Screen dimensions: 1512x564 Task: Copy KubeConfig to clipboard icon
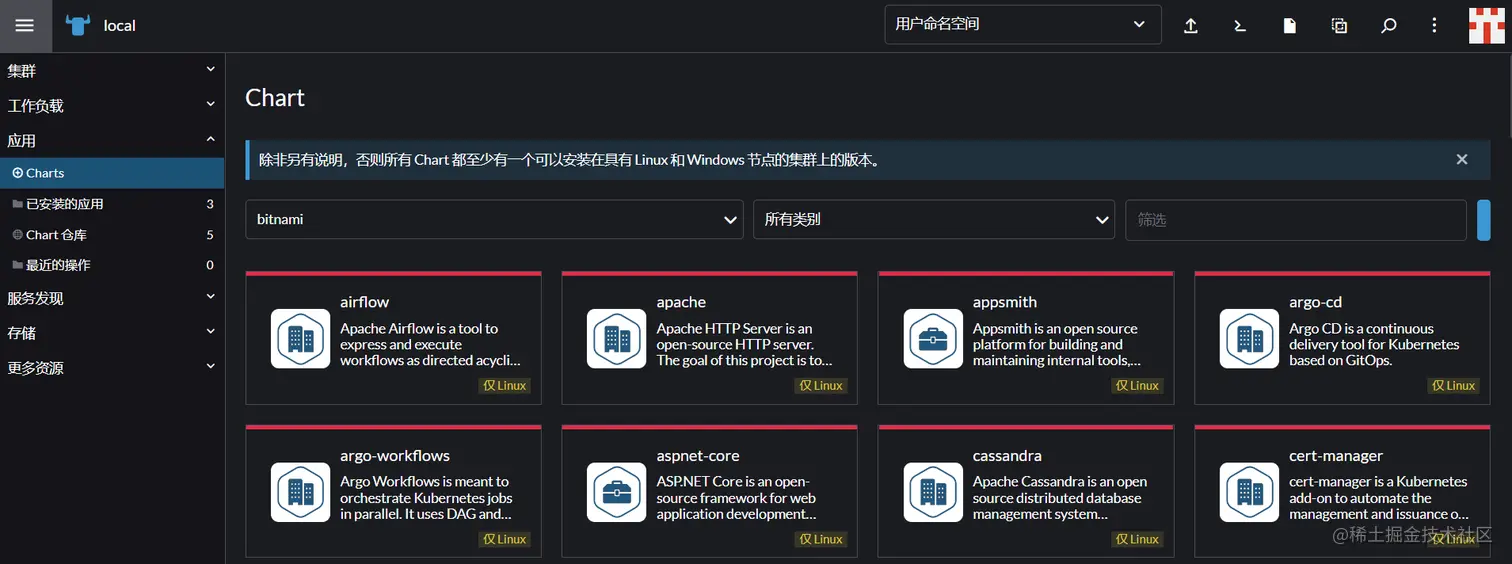pyautogui.click(x=1339, y=26)
